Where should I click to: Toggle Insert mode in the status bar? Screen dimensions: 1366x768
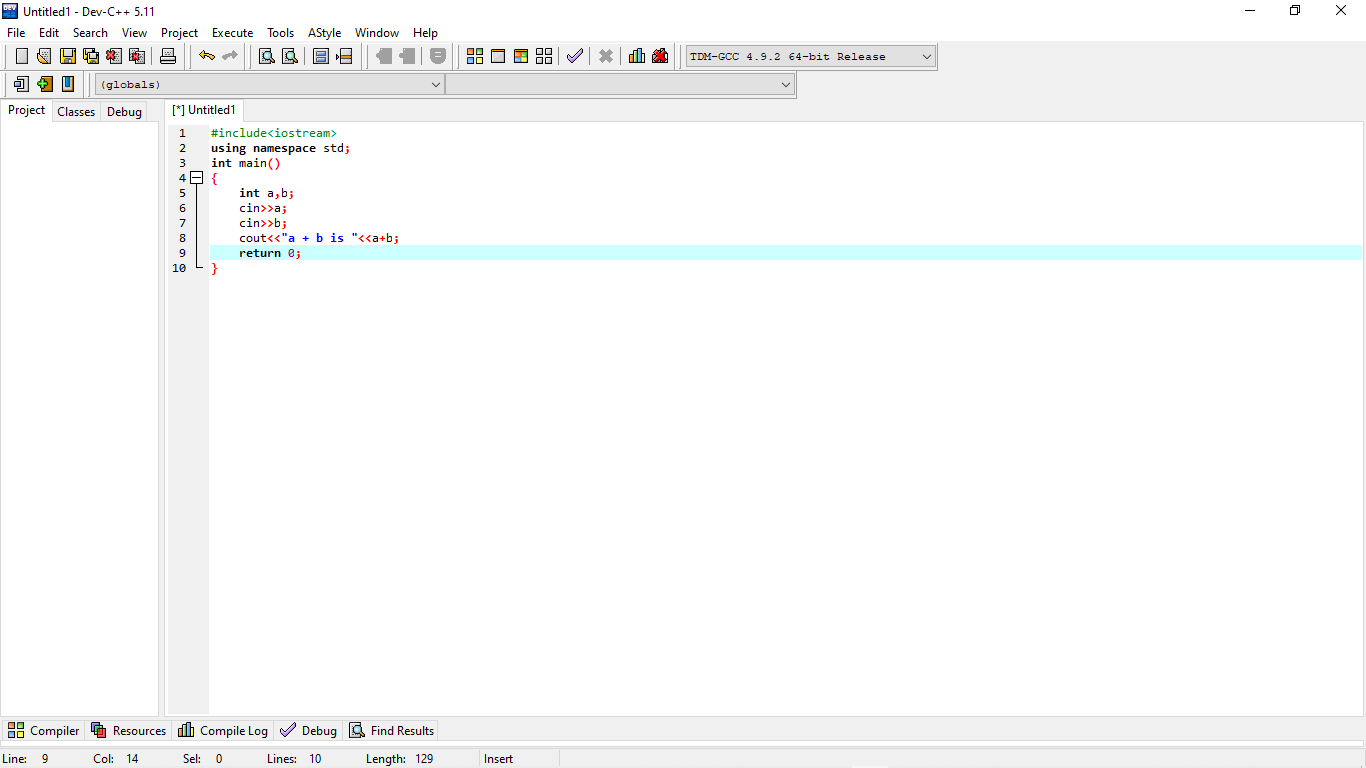pyautogui.click(x=498, y=758)
